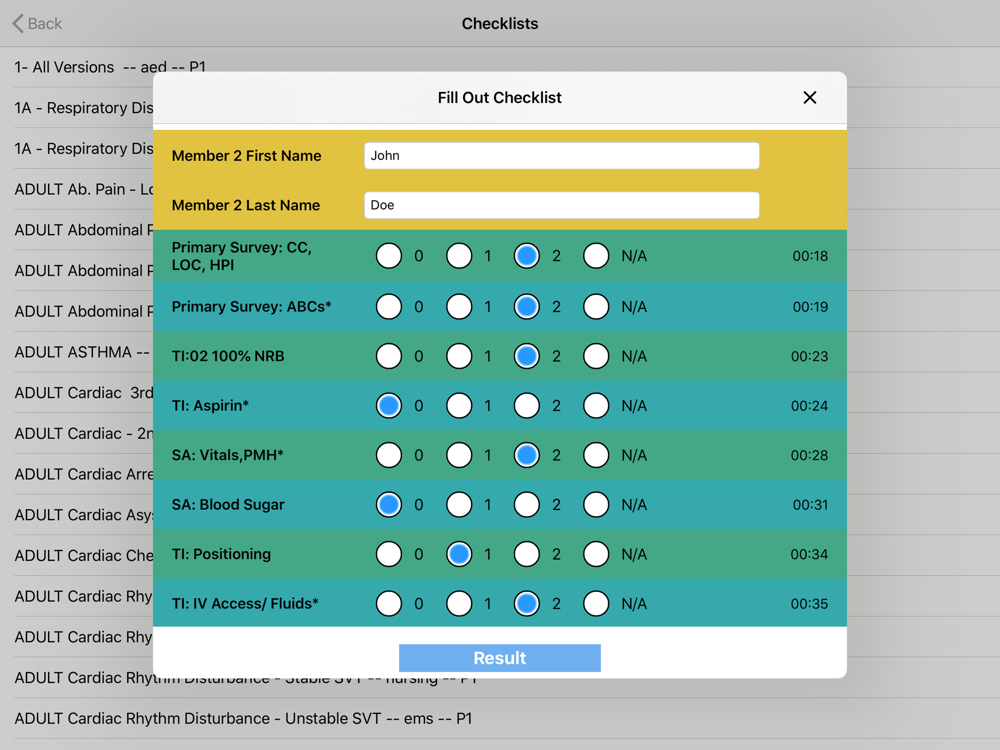Edit the Member 2 Last Name field
The height and width of the screenshot is (750, 1000).
click(561, 205)
